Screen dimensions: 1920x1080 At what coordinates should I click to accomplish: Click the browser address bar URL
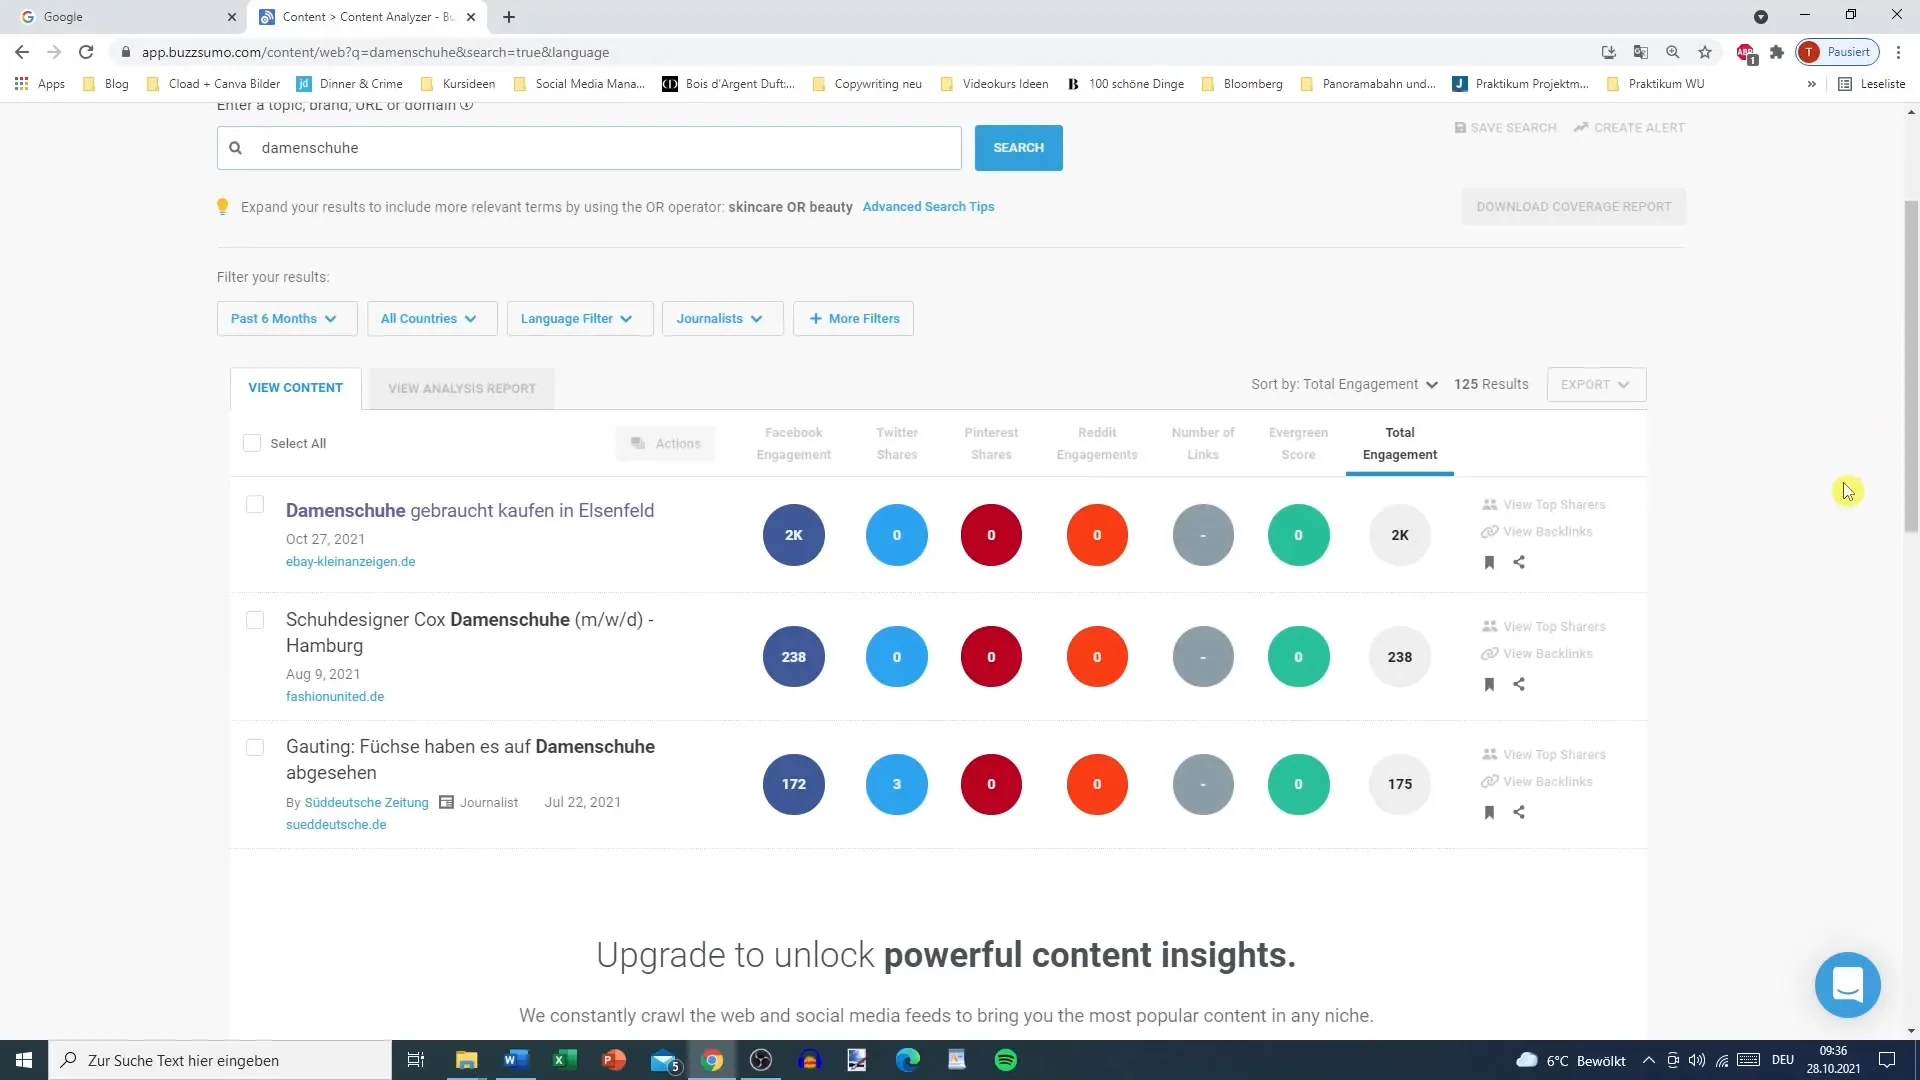click(375, 52)
